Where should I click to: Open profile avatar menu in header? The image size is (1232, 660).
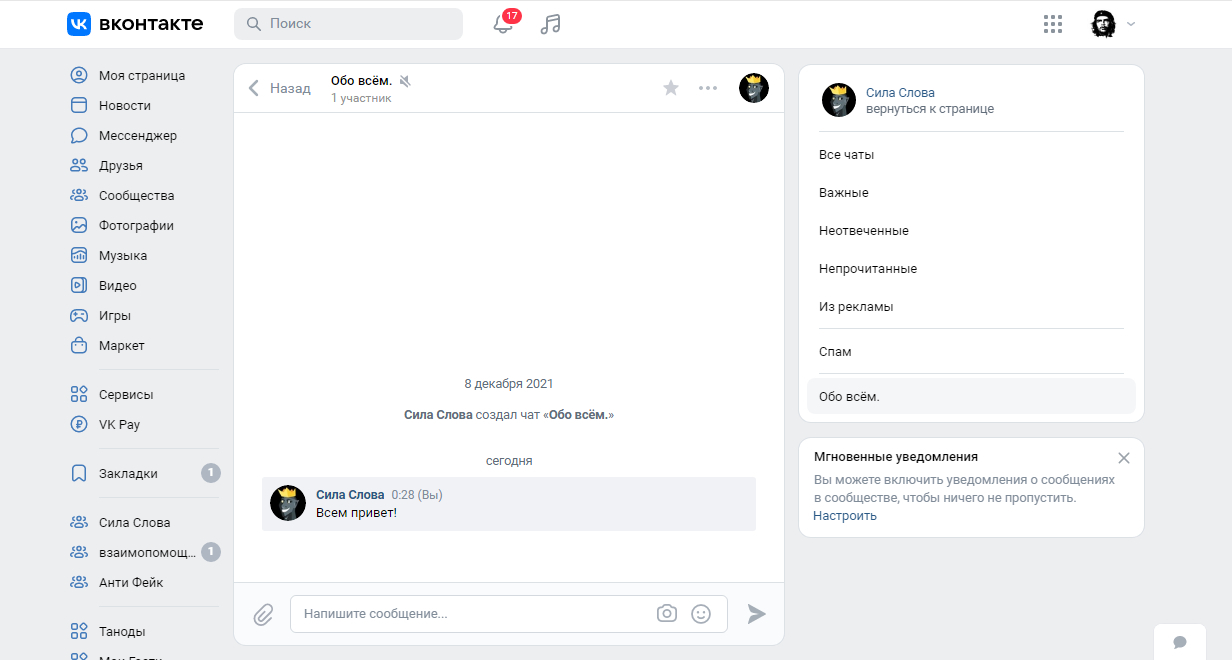[1102, 24]
